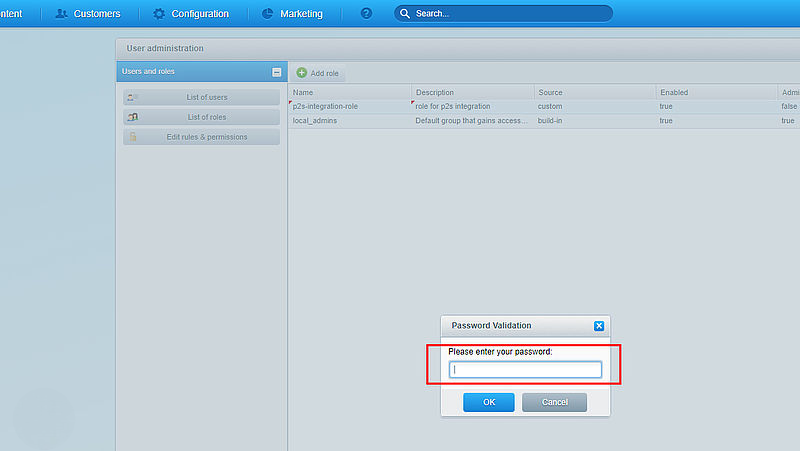The image size is (800, 451).
Task: Click the icon on List of users
Action: [133, 97]
